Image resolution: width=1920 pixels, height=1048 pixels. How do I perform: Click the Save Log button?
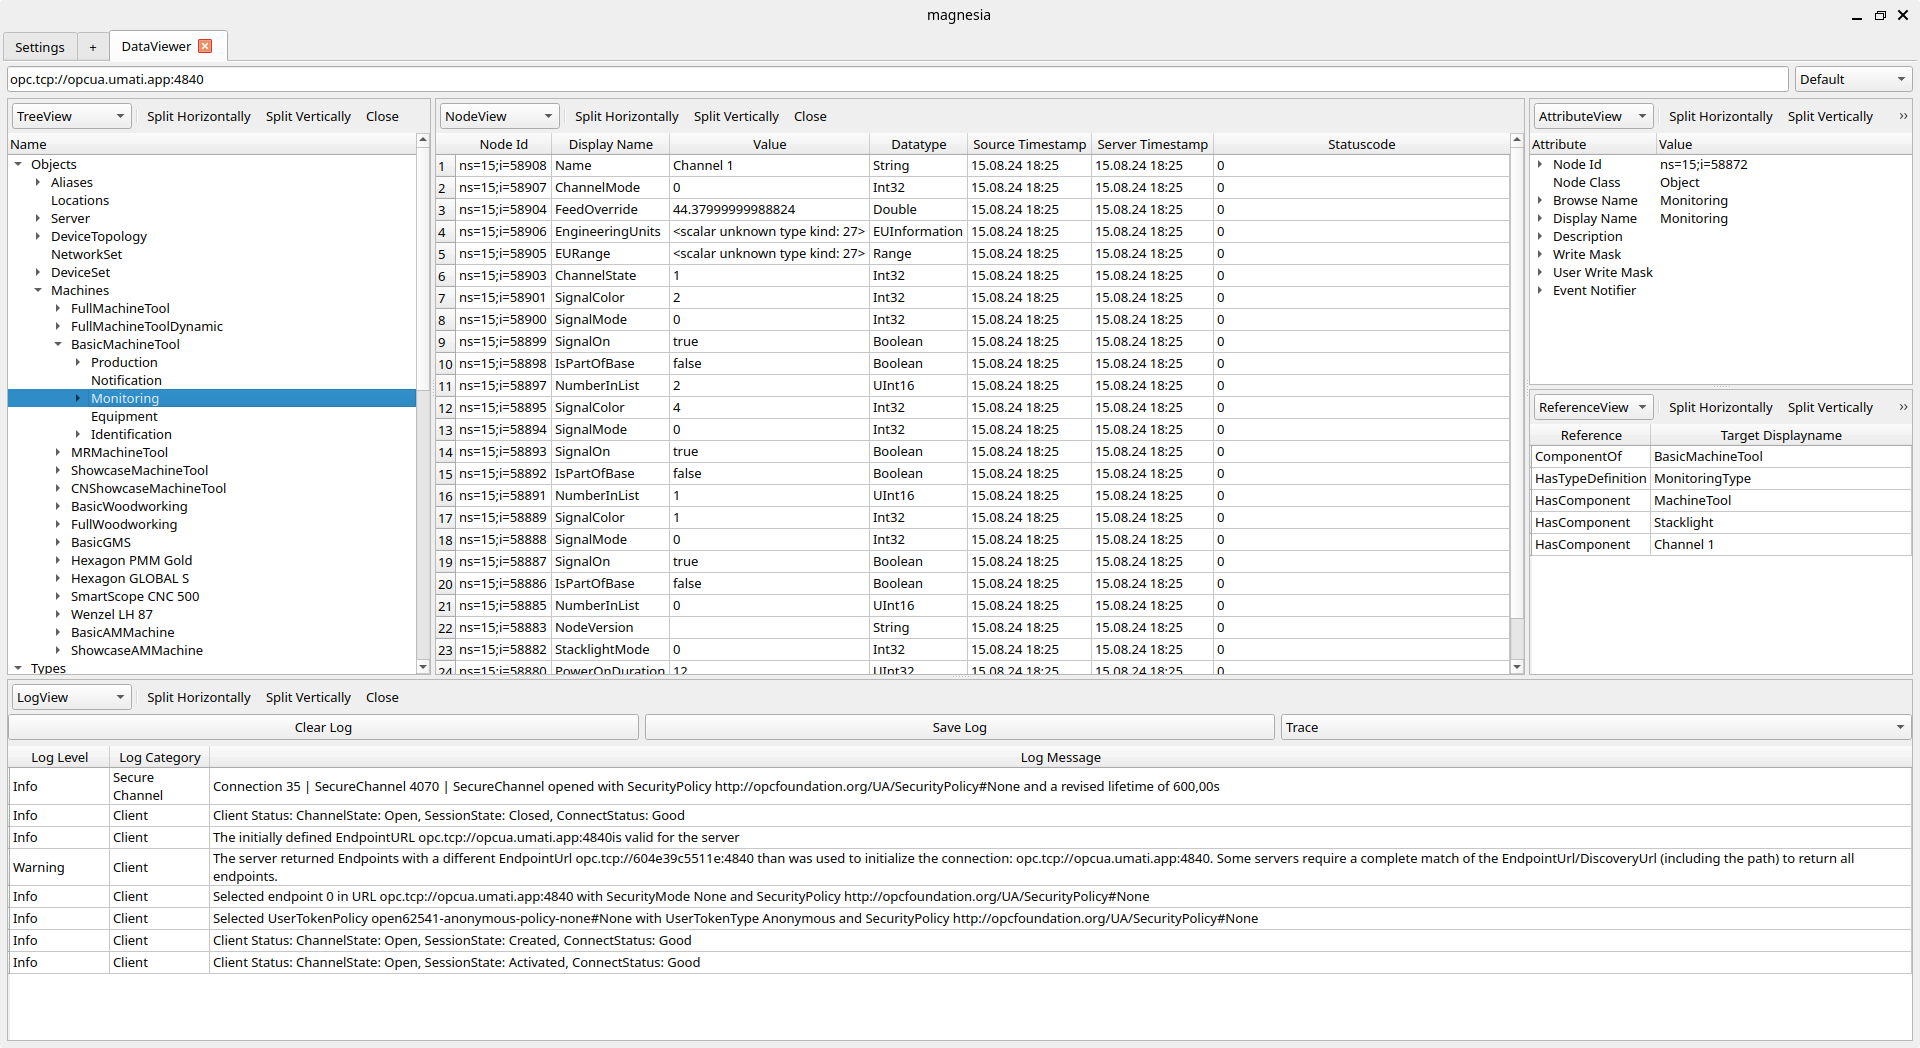point(959,727)
